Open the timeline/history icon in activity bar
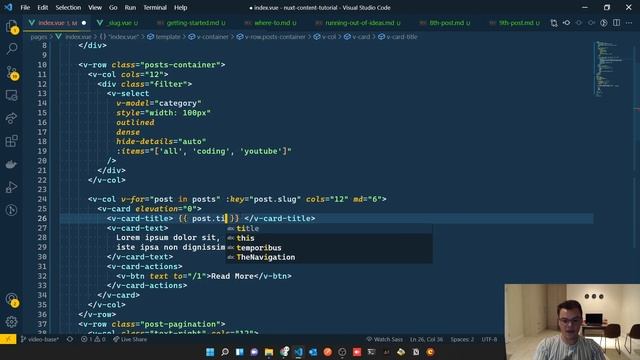The width and height of the screenshot is (640, 360). pos(11,210)
